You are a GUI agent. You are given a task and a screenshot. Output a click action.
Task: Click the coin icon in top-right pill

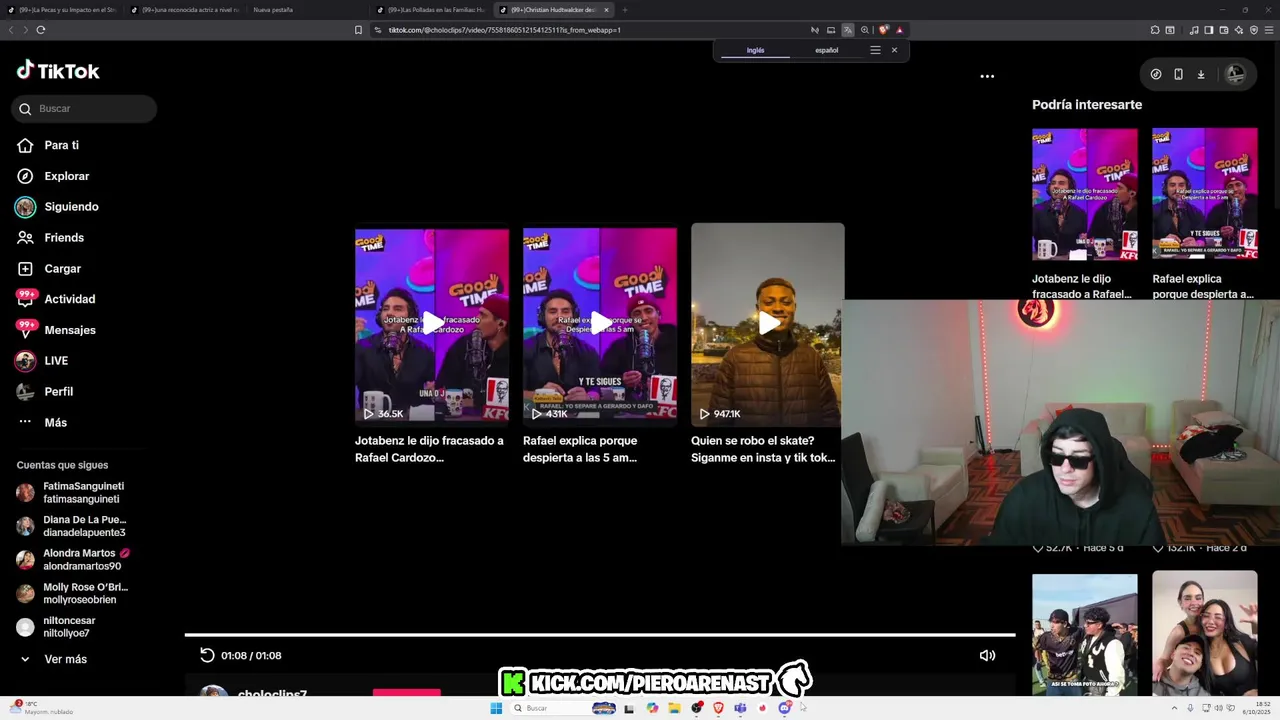1156,74
